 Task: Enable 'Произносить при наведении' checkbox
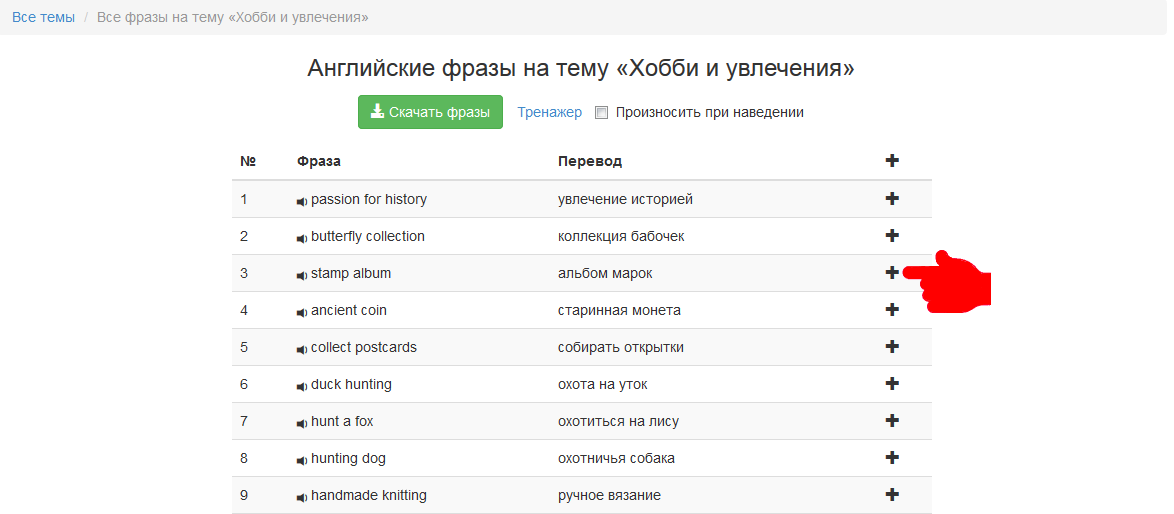click(600, 113)
